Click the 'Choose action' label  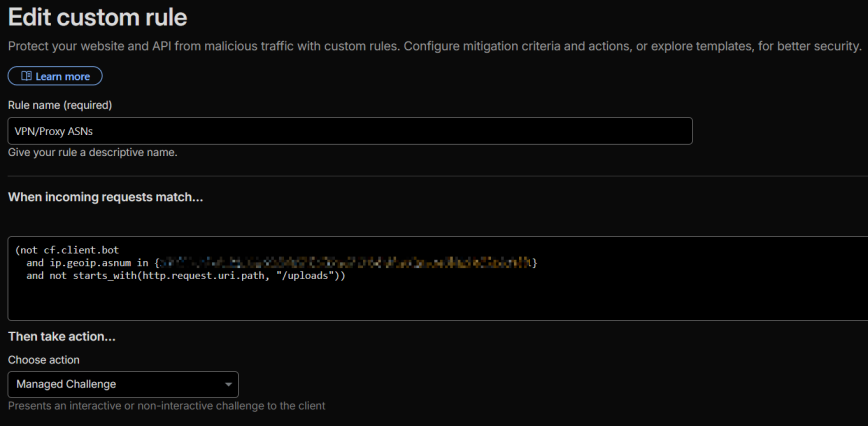point(44,360)
